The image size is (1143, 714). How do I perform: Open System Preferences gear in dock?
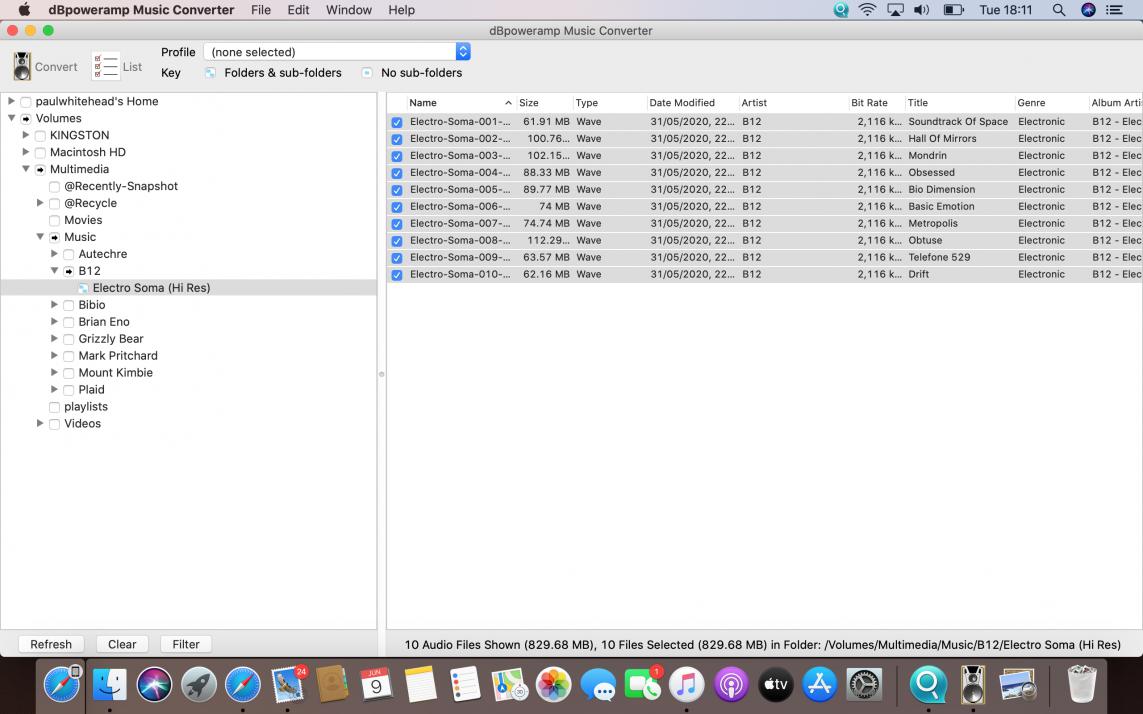pos(864,685)
